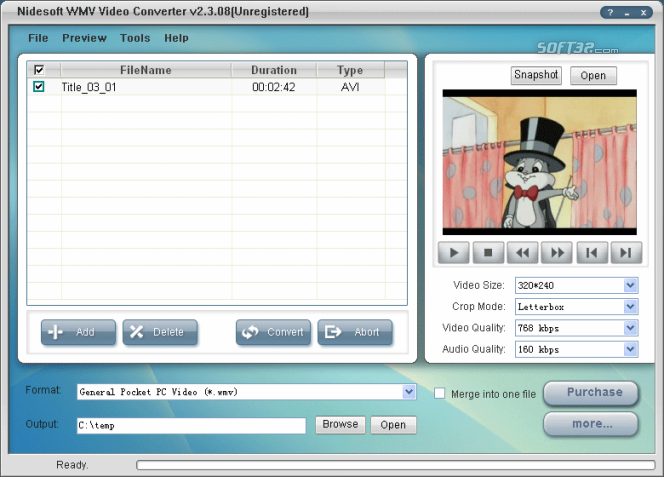Viewport: 664px width, 477px height.
Task: Click the AVI type cell
Action: pyautogui.click(x=350, y=87)
